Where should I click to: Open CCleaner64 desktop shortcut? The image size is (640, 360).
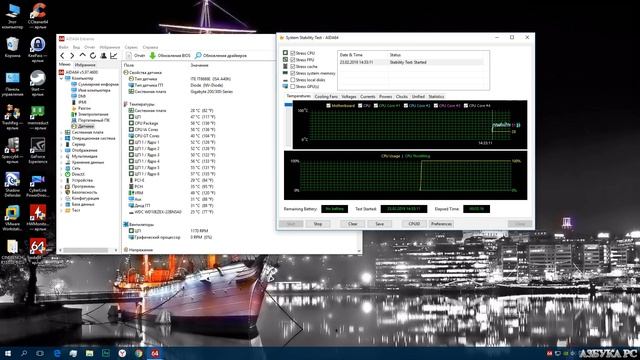click(38, 16)
